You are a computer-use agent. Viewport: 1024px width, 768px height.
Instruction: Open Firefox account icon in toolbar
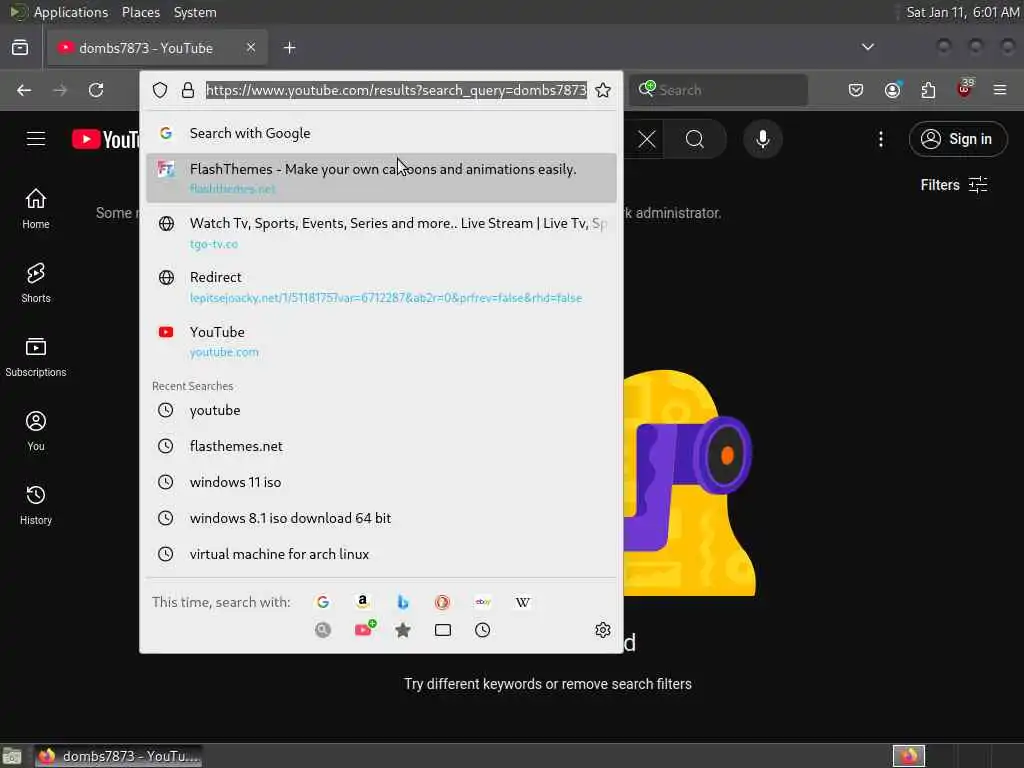click(893, 90)
